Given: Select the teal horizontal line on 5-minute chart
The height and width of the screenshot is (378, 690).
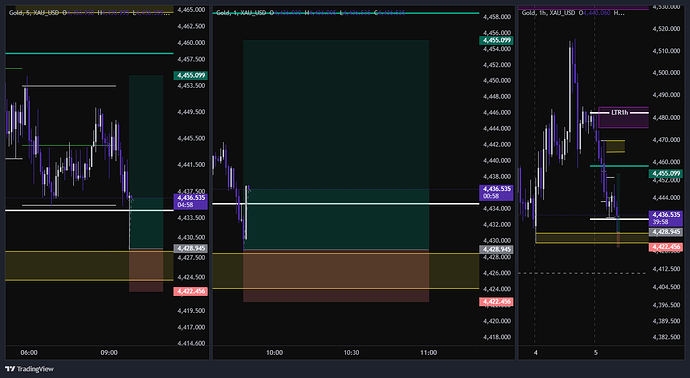Looking at the screenshot, I should (89, 54).
